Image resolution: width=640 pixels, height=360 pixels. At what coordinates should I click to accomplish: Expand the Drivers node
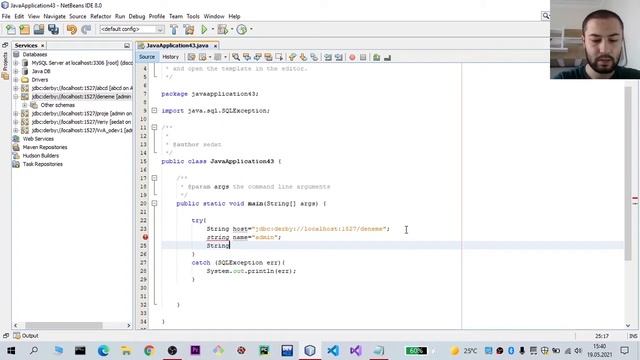(16, 80)
